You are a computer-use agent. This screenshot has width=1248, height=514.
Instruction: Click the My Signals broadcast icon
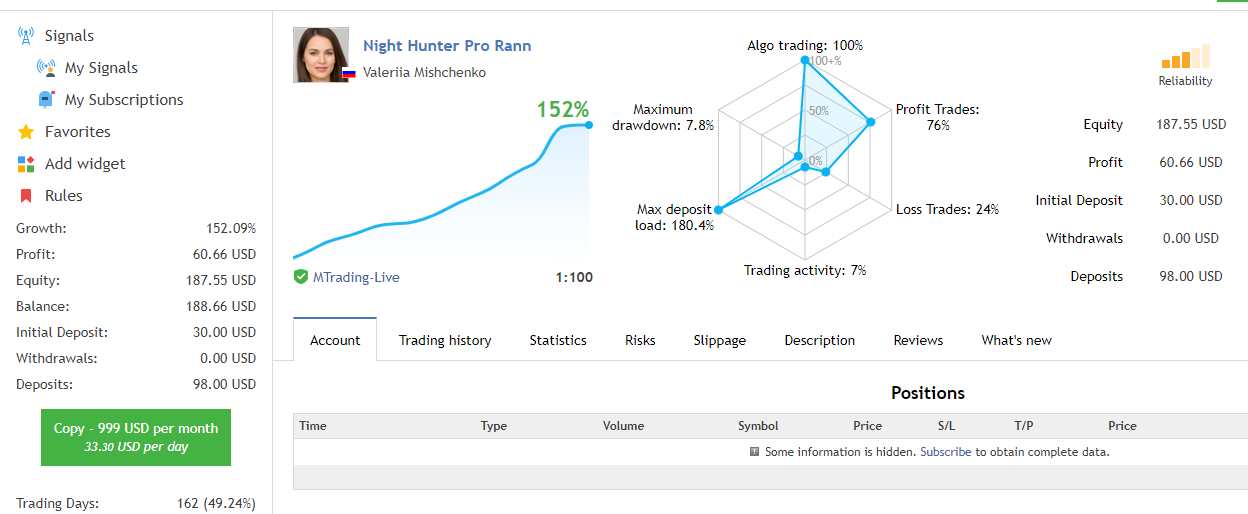point(46,68)
